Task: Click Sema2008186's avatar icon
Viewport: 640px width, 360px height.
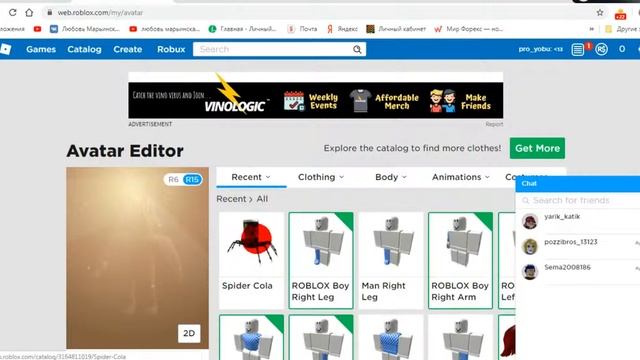Action: pos(530,272)
